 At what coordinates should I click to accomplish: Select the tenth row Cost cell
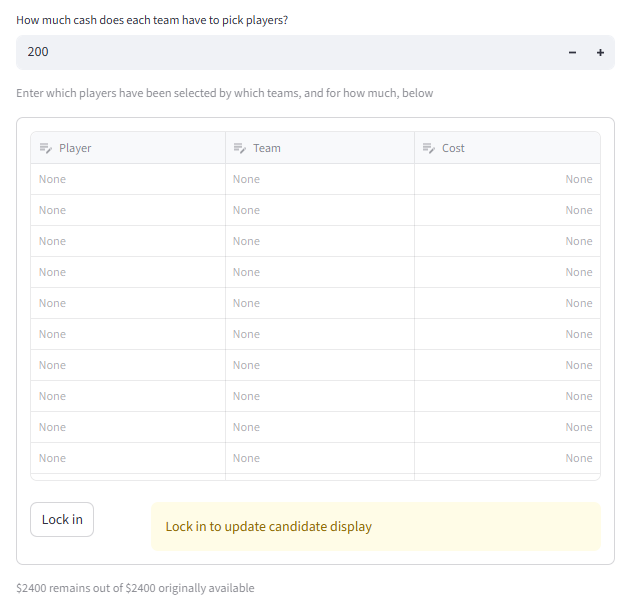507,458
